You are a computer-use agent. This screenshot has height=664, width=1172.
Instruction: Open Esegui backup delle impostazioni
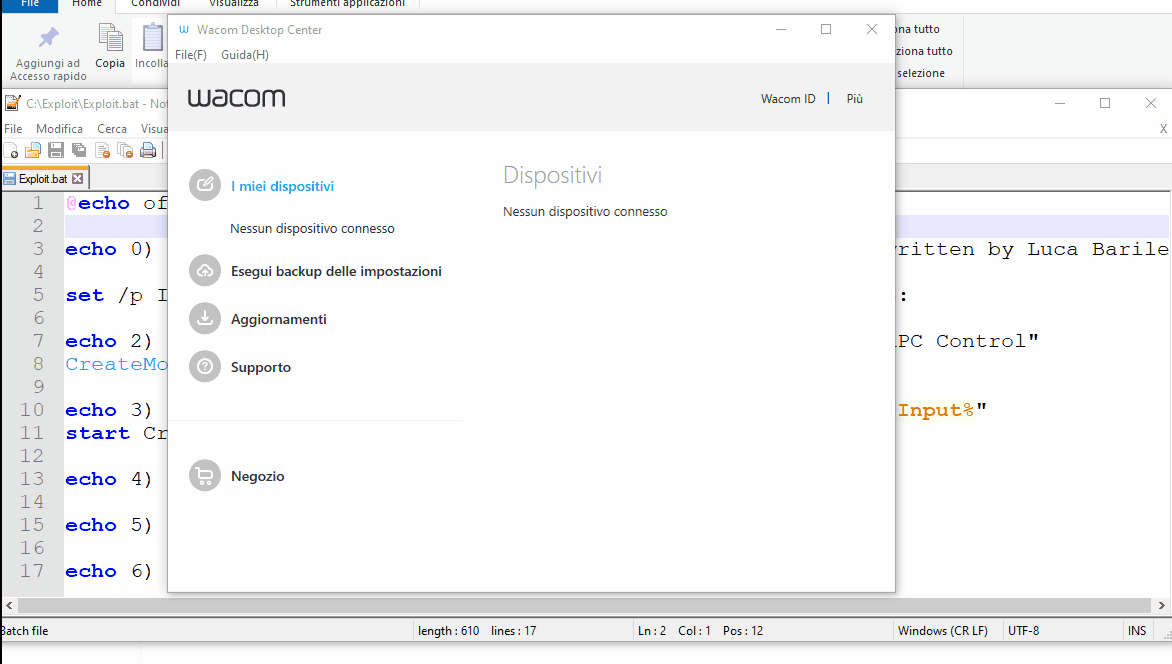coord(336,271)
